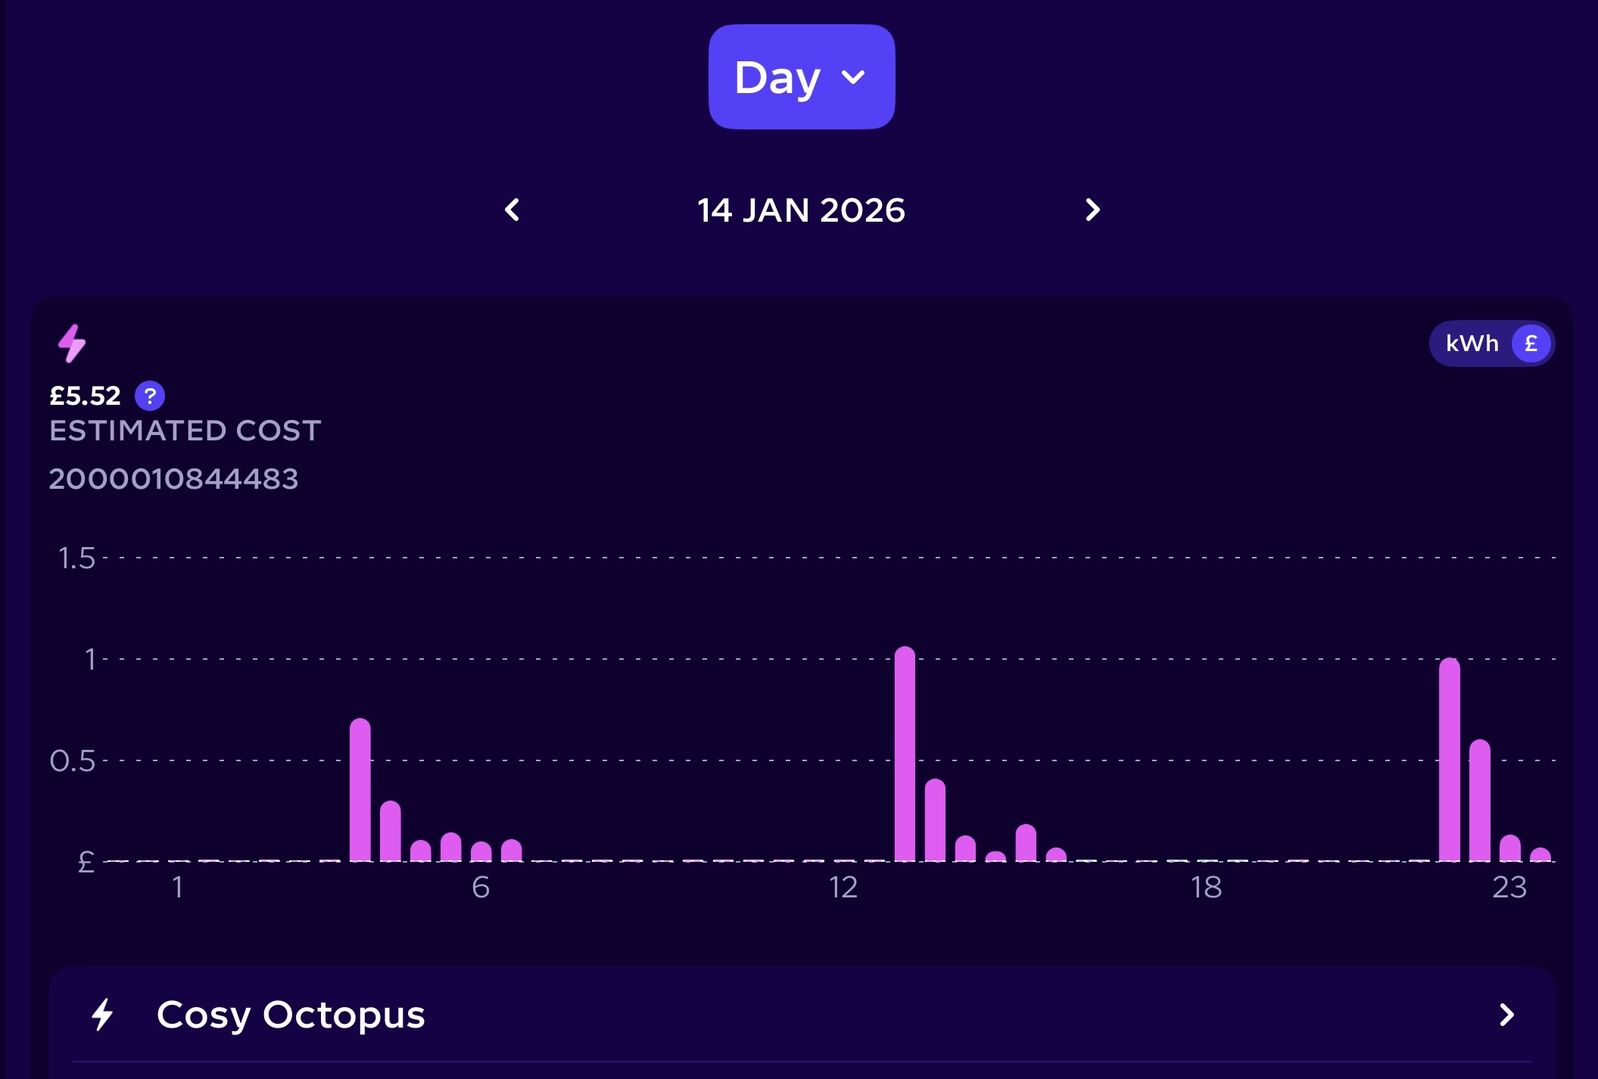Go to the previous day arrow
The width and height of the screenshot is (1598, 1079).
click(x=512, y=210)
